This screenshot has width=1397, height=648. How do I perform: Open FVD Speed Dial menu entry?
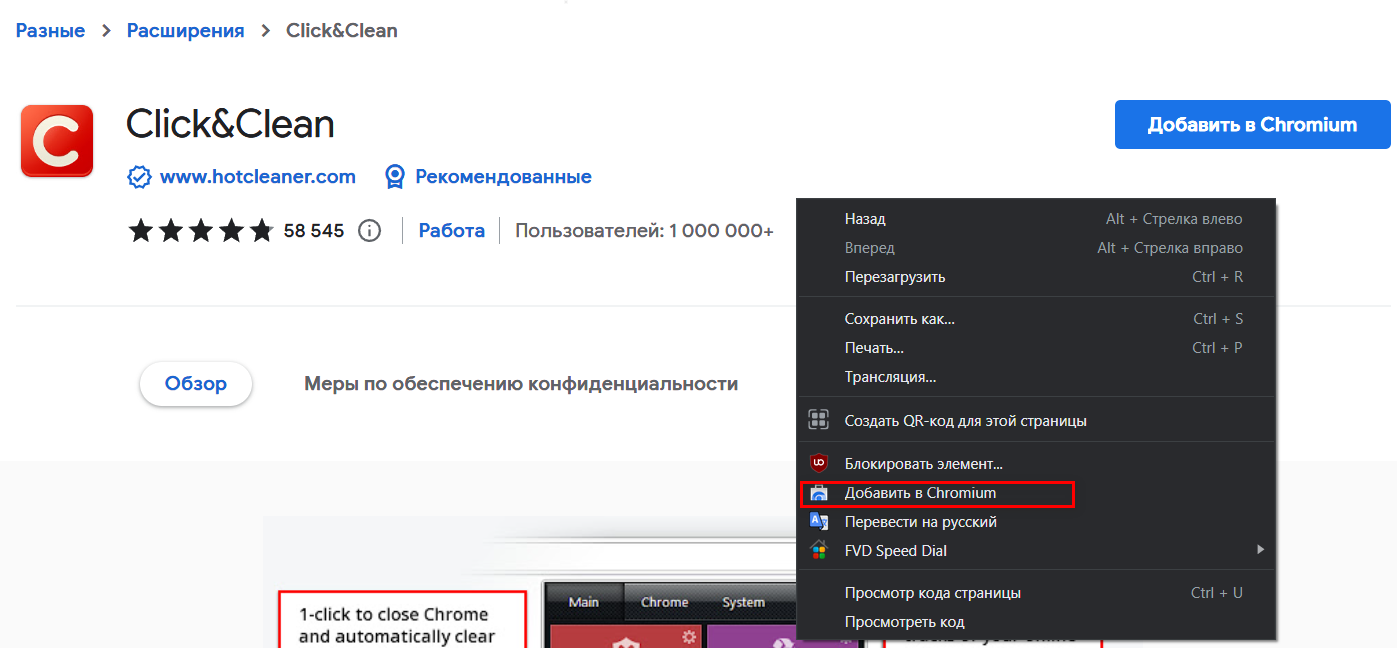[x=1036, y=551]
